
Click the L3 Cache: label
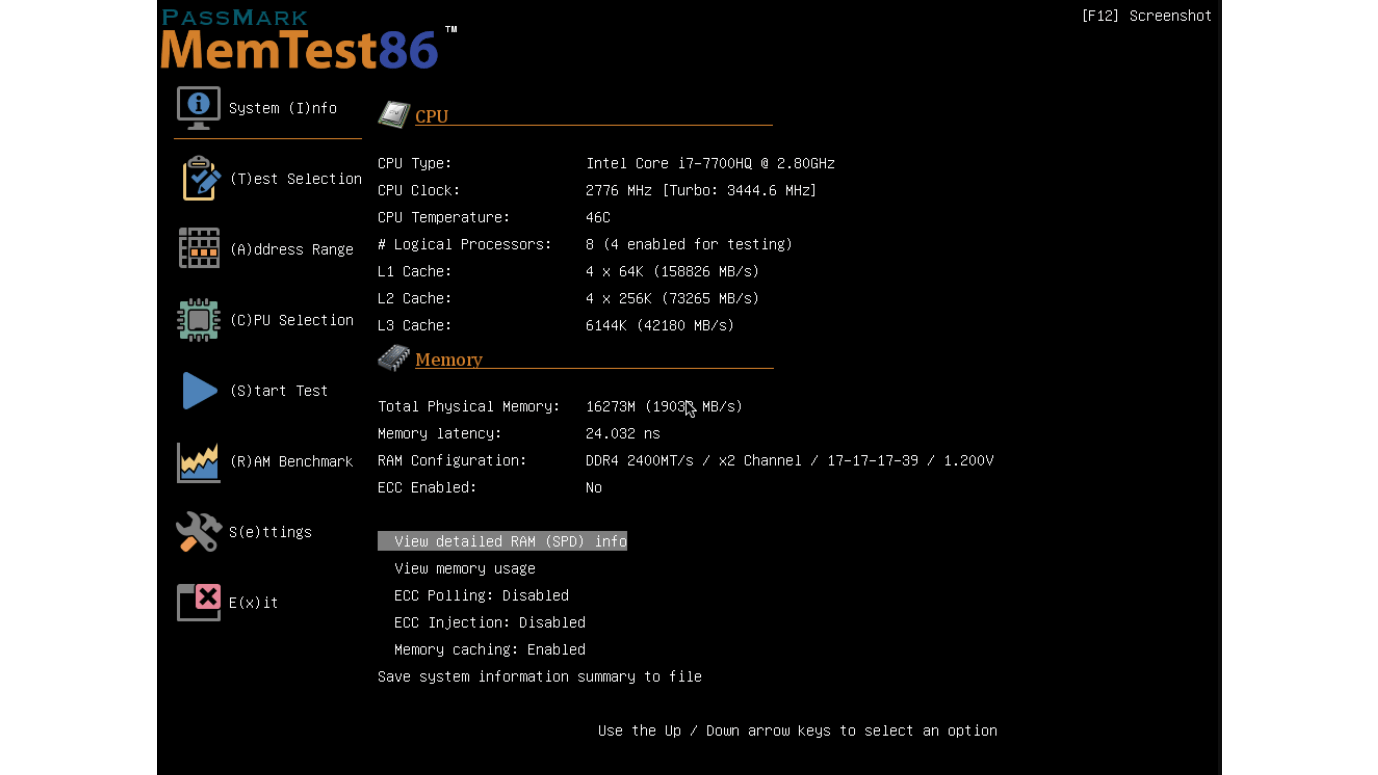click(415, 326)
